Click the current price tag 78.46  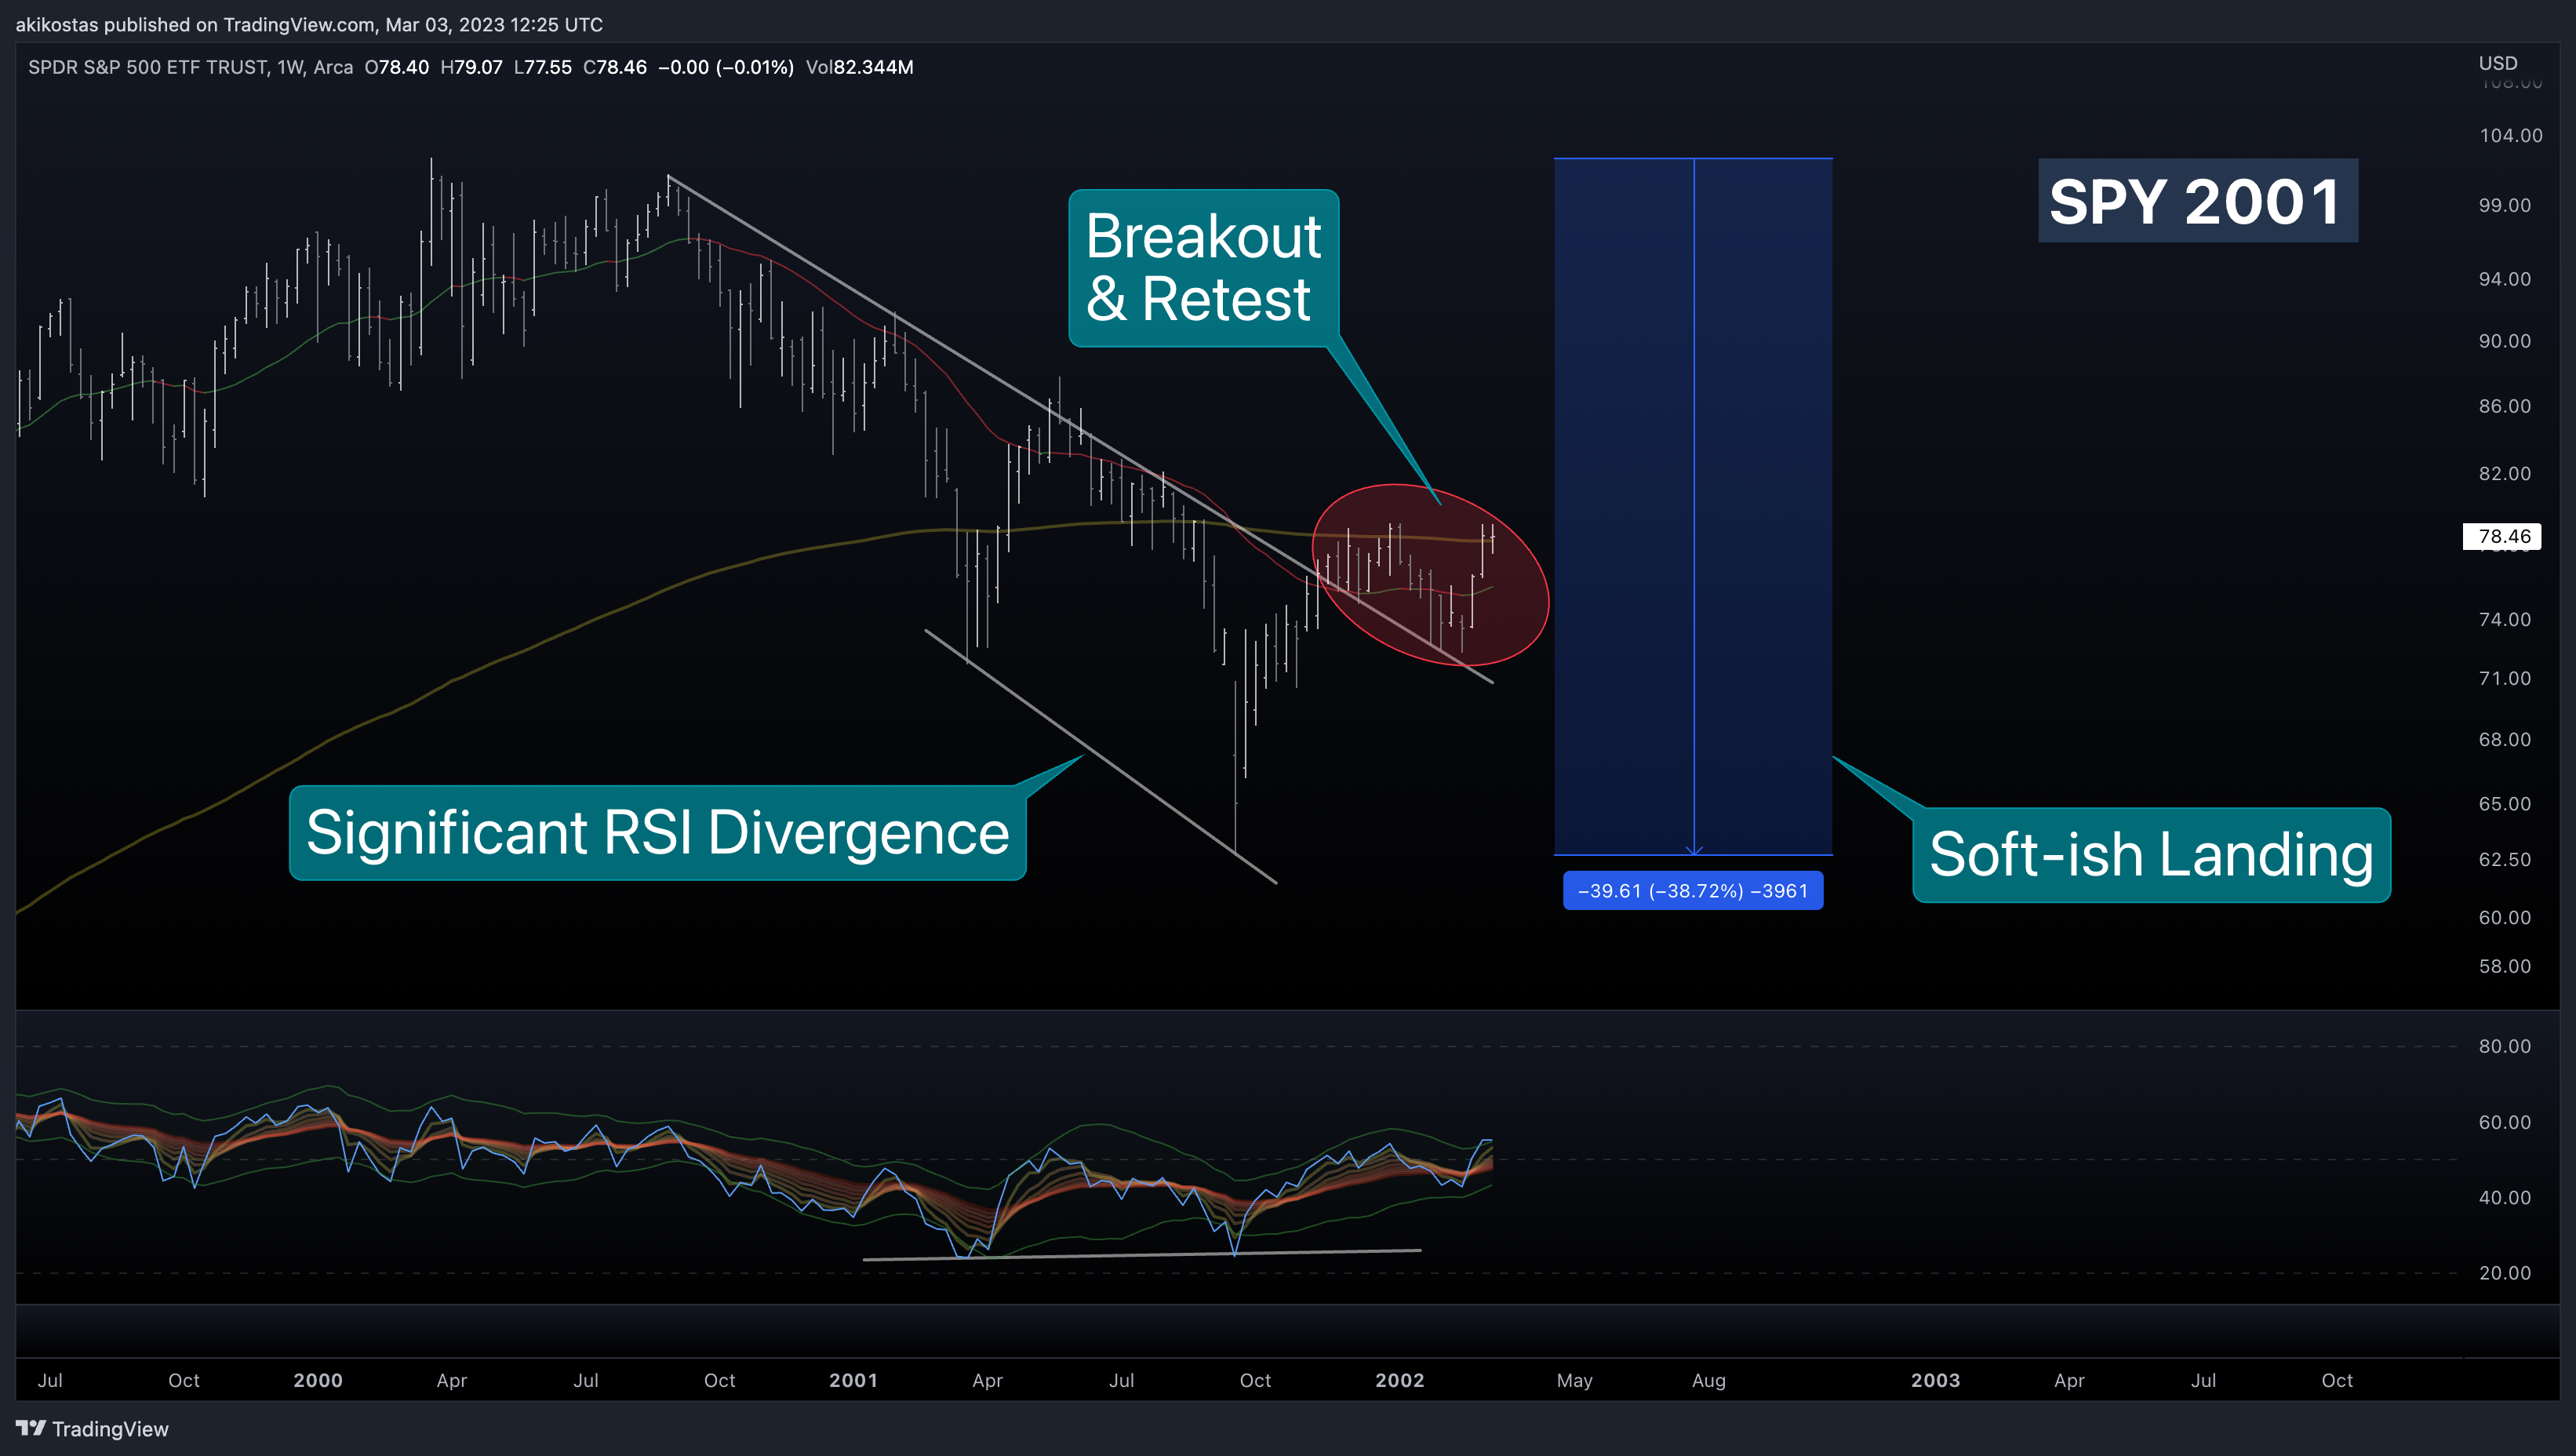(x=2504, y=536)
